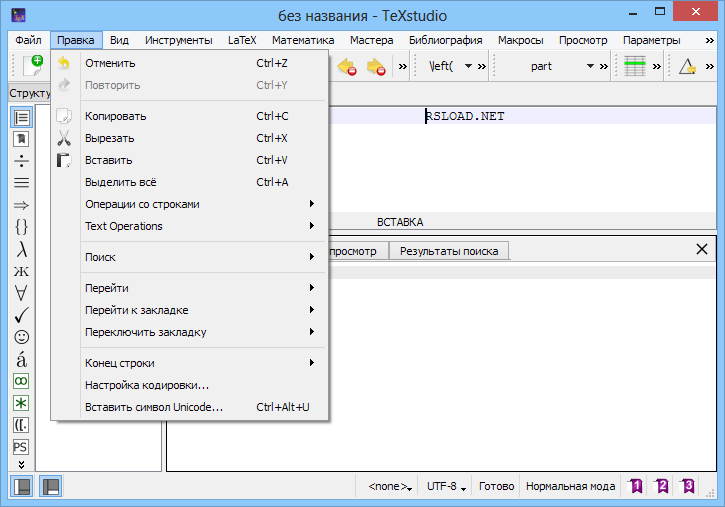Screen dimensions: 725x507
Task: Choose Выделить всё menu entry
Action: point(199,183)
